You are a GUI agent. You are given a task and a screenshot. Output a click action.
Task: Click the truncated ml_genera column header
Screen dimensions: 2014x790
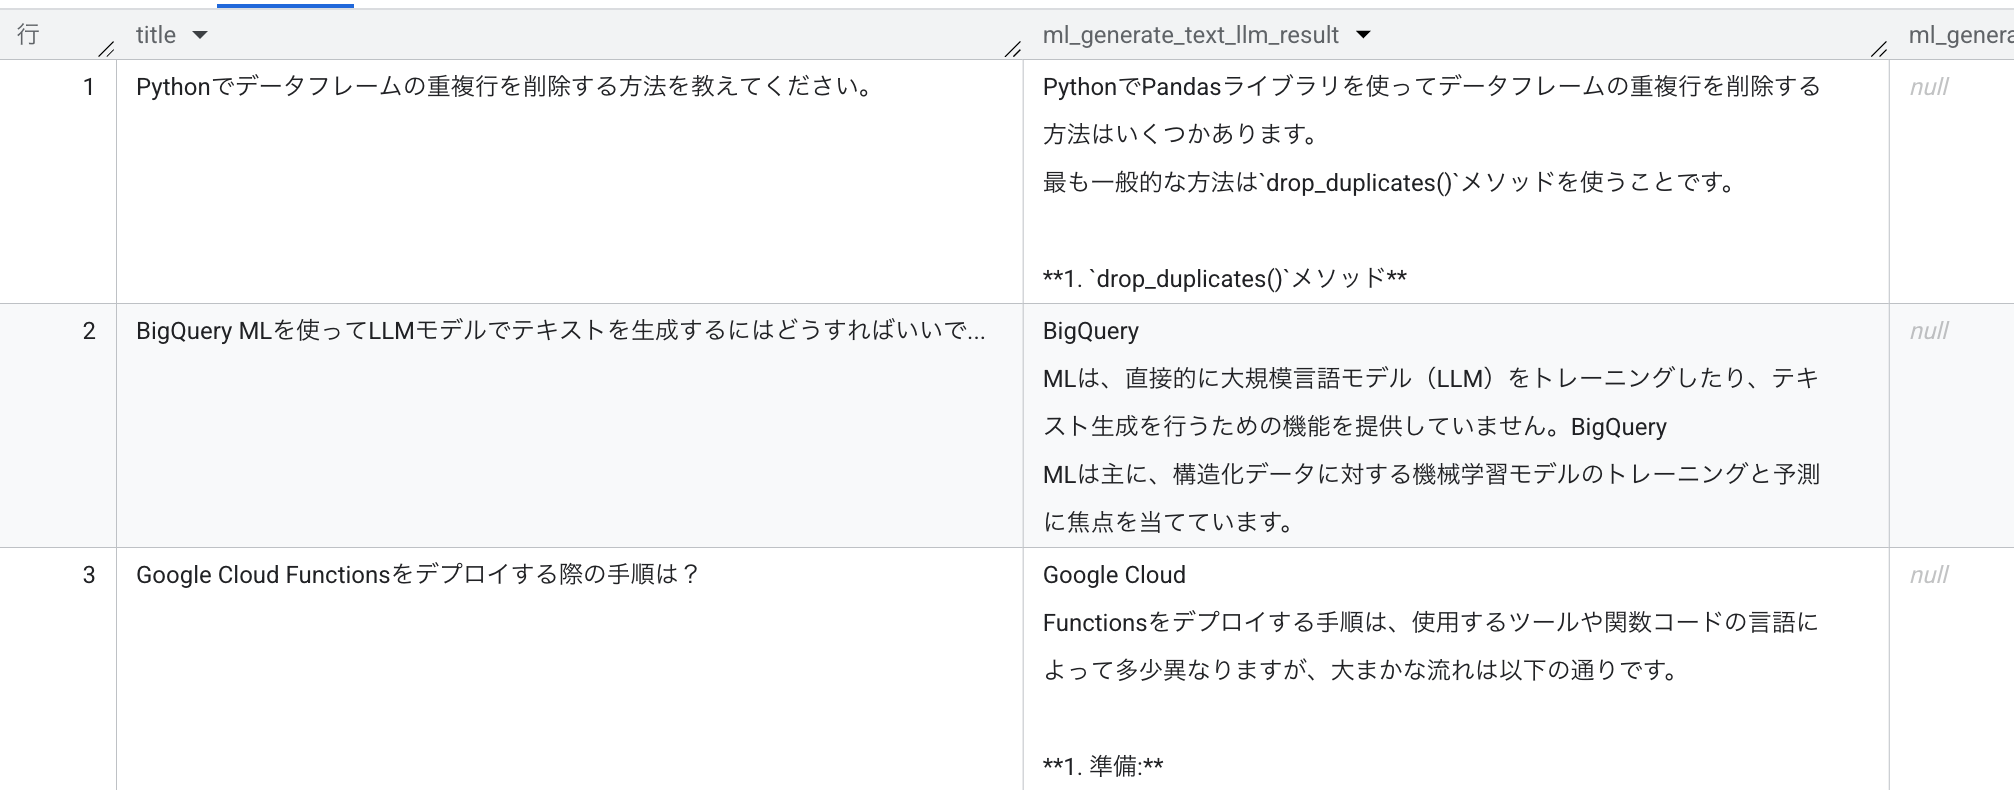[1960, 35]
